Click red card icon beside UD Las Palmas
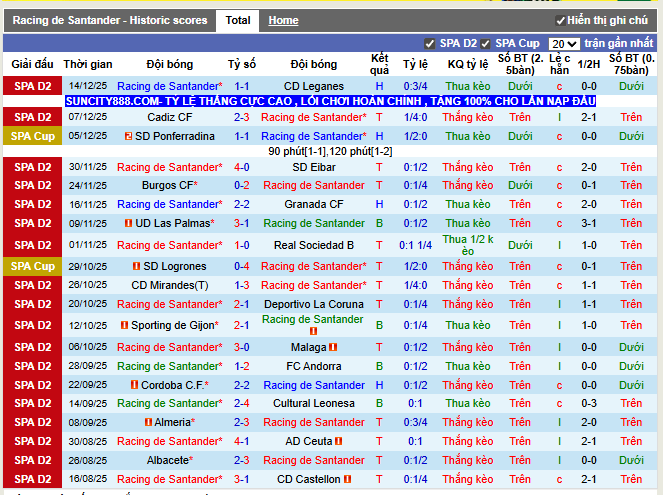The height and width of the screenshot is (495, 663). (x=129, y=223)
